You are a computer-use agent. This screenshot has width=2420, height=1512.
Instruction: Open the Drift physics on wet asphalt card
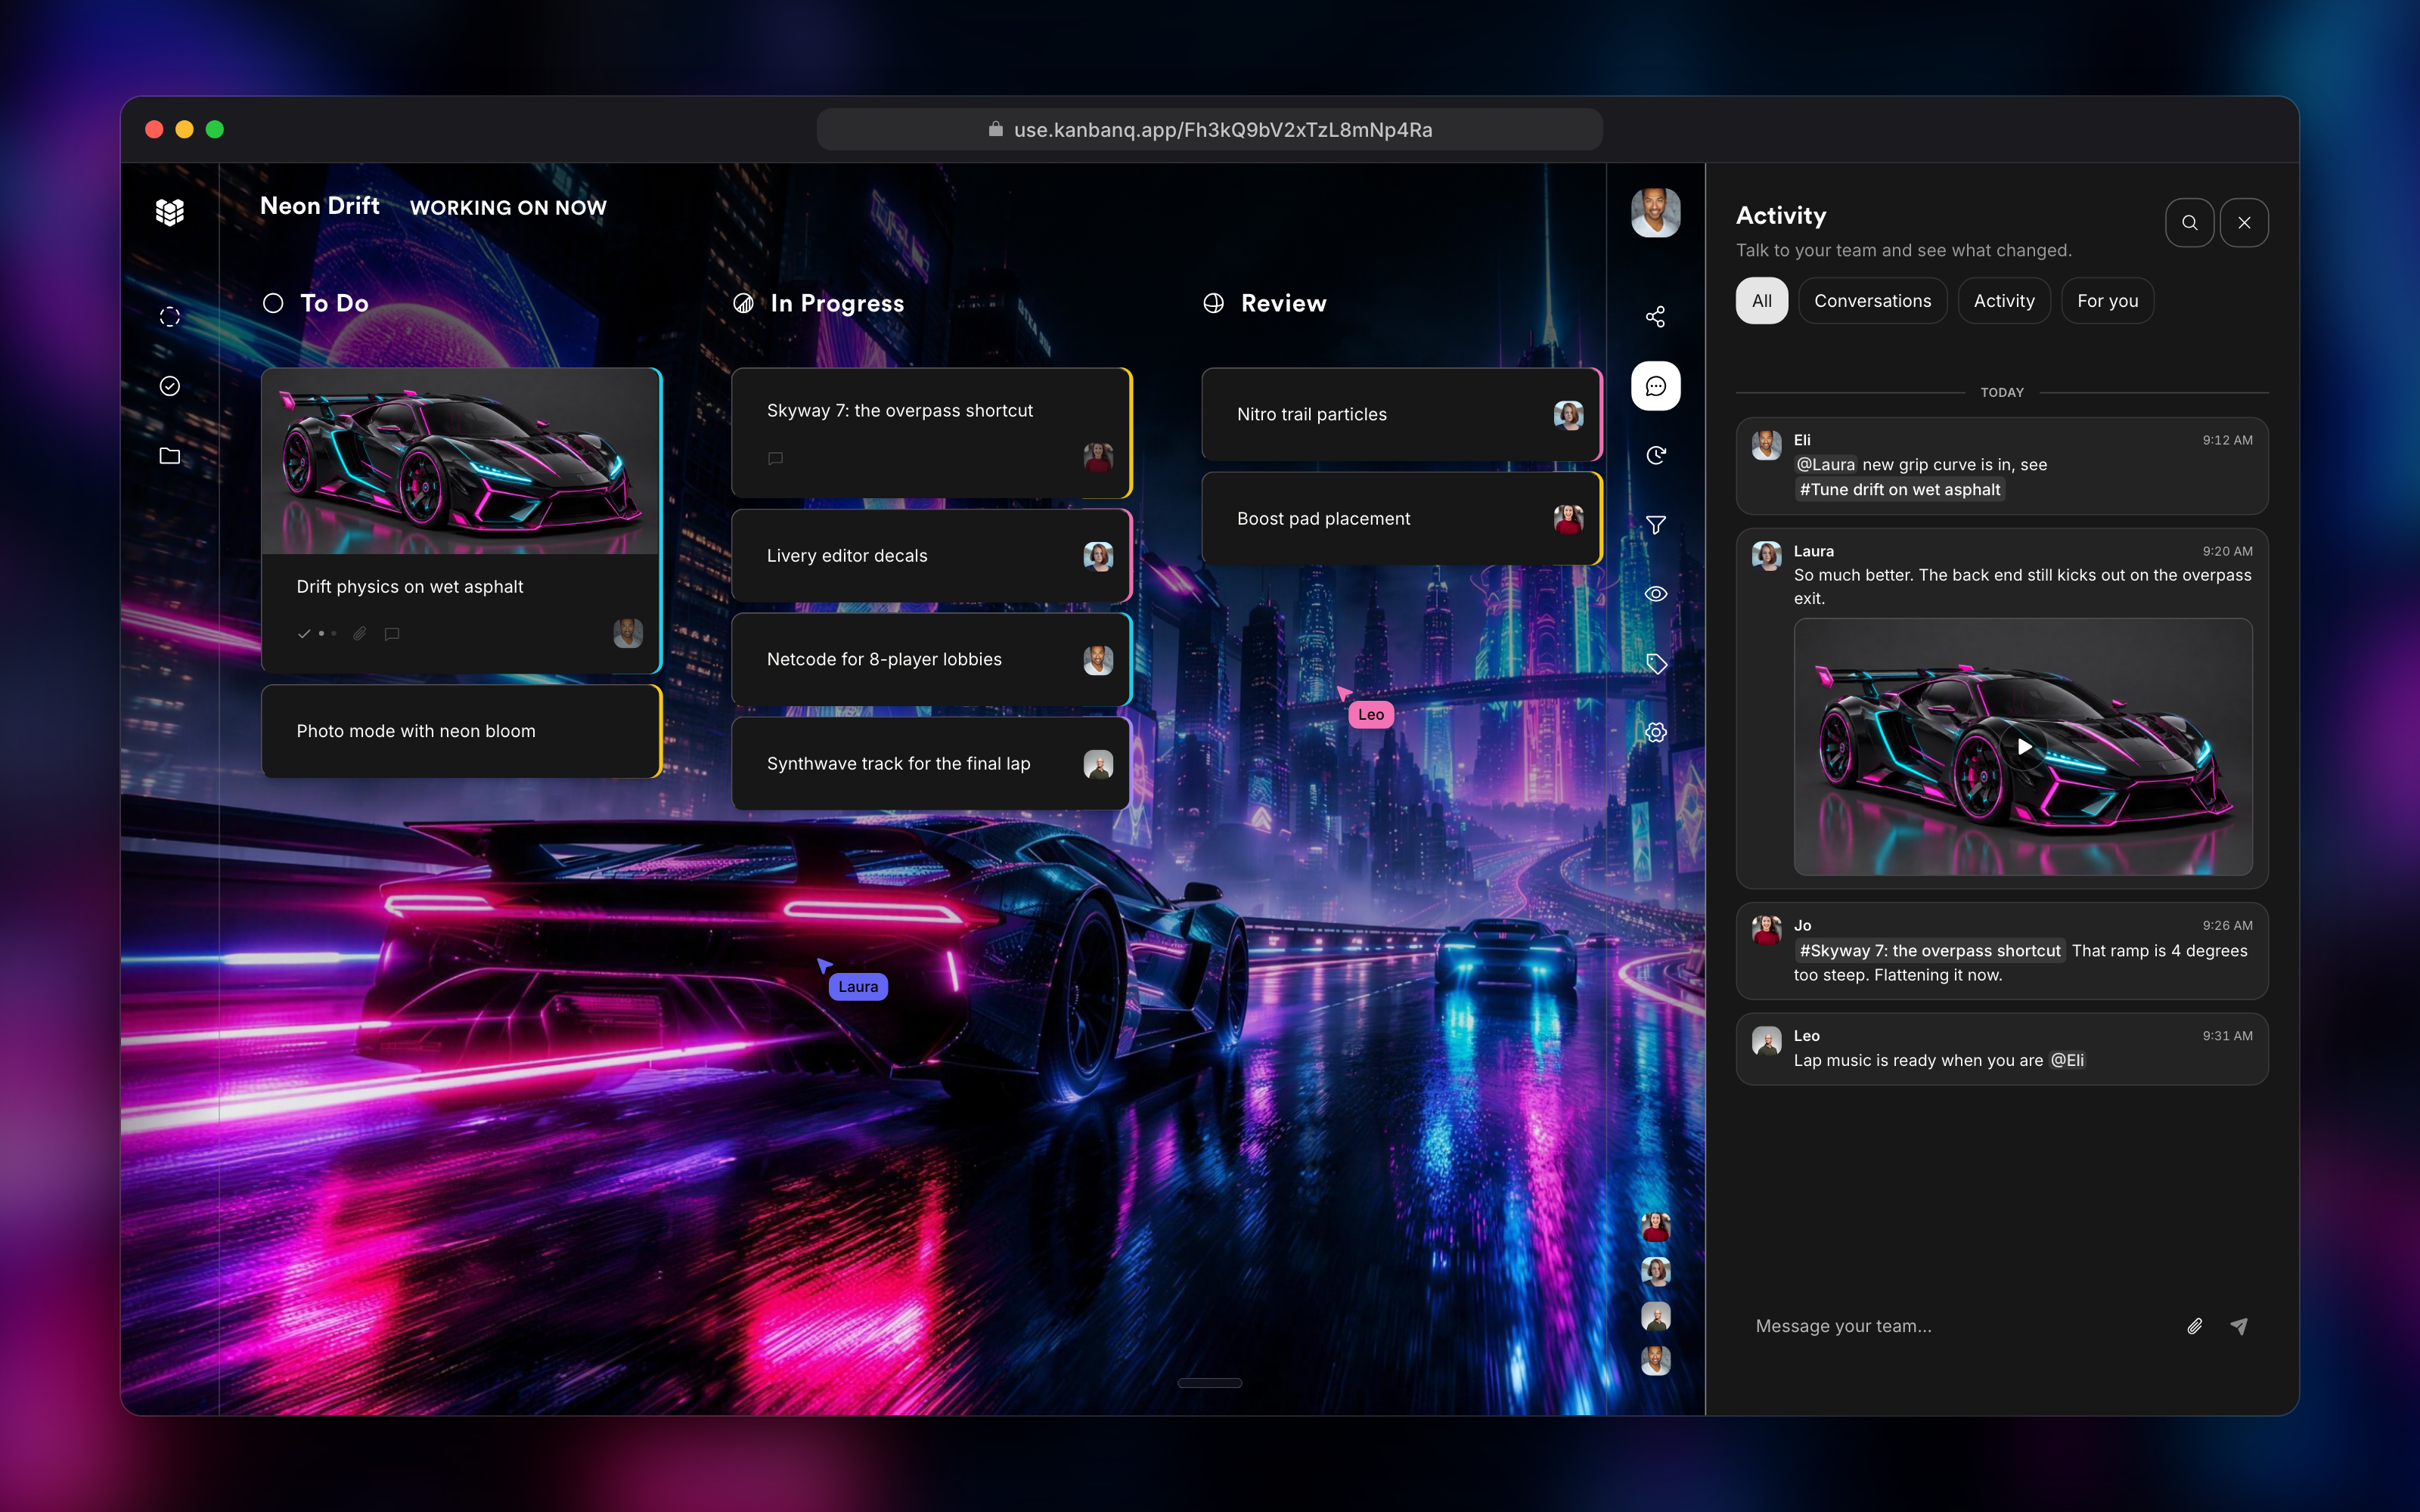(x=461, y=520)
